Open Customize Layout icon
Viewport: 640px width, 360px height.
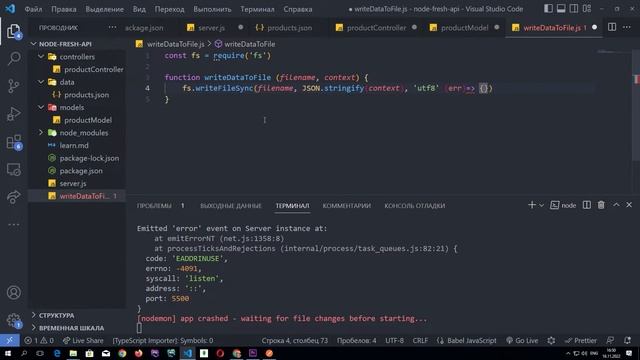[x=587, y=9]
